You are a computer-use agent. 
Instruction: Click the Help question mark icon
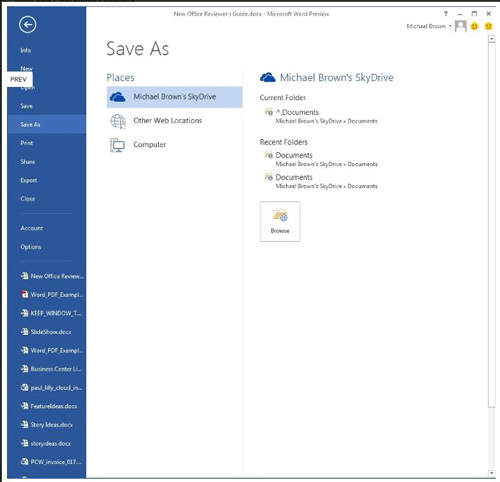click(446, 14)
